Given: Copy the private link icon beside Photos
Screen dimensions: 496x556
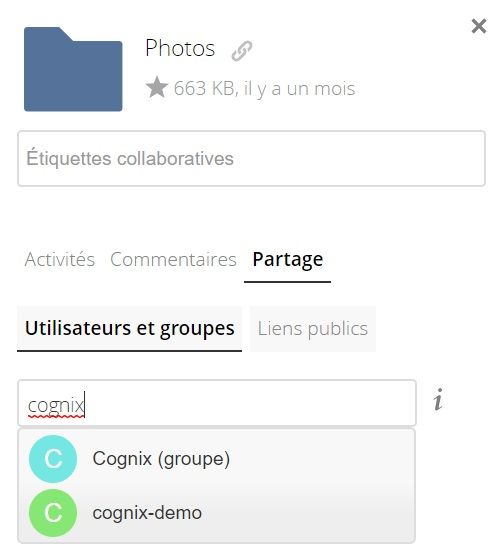Looking at the screenshot, I should tap(242, 51).
